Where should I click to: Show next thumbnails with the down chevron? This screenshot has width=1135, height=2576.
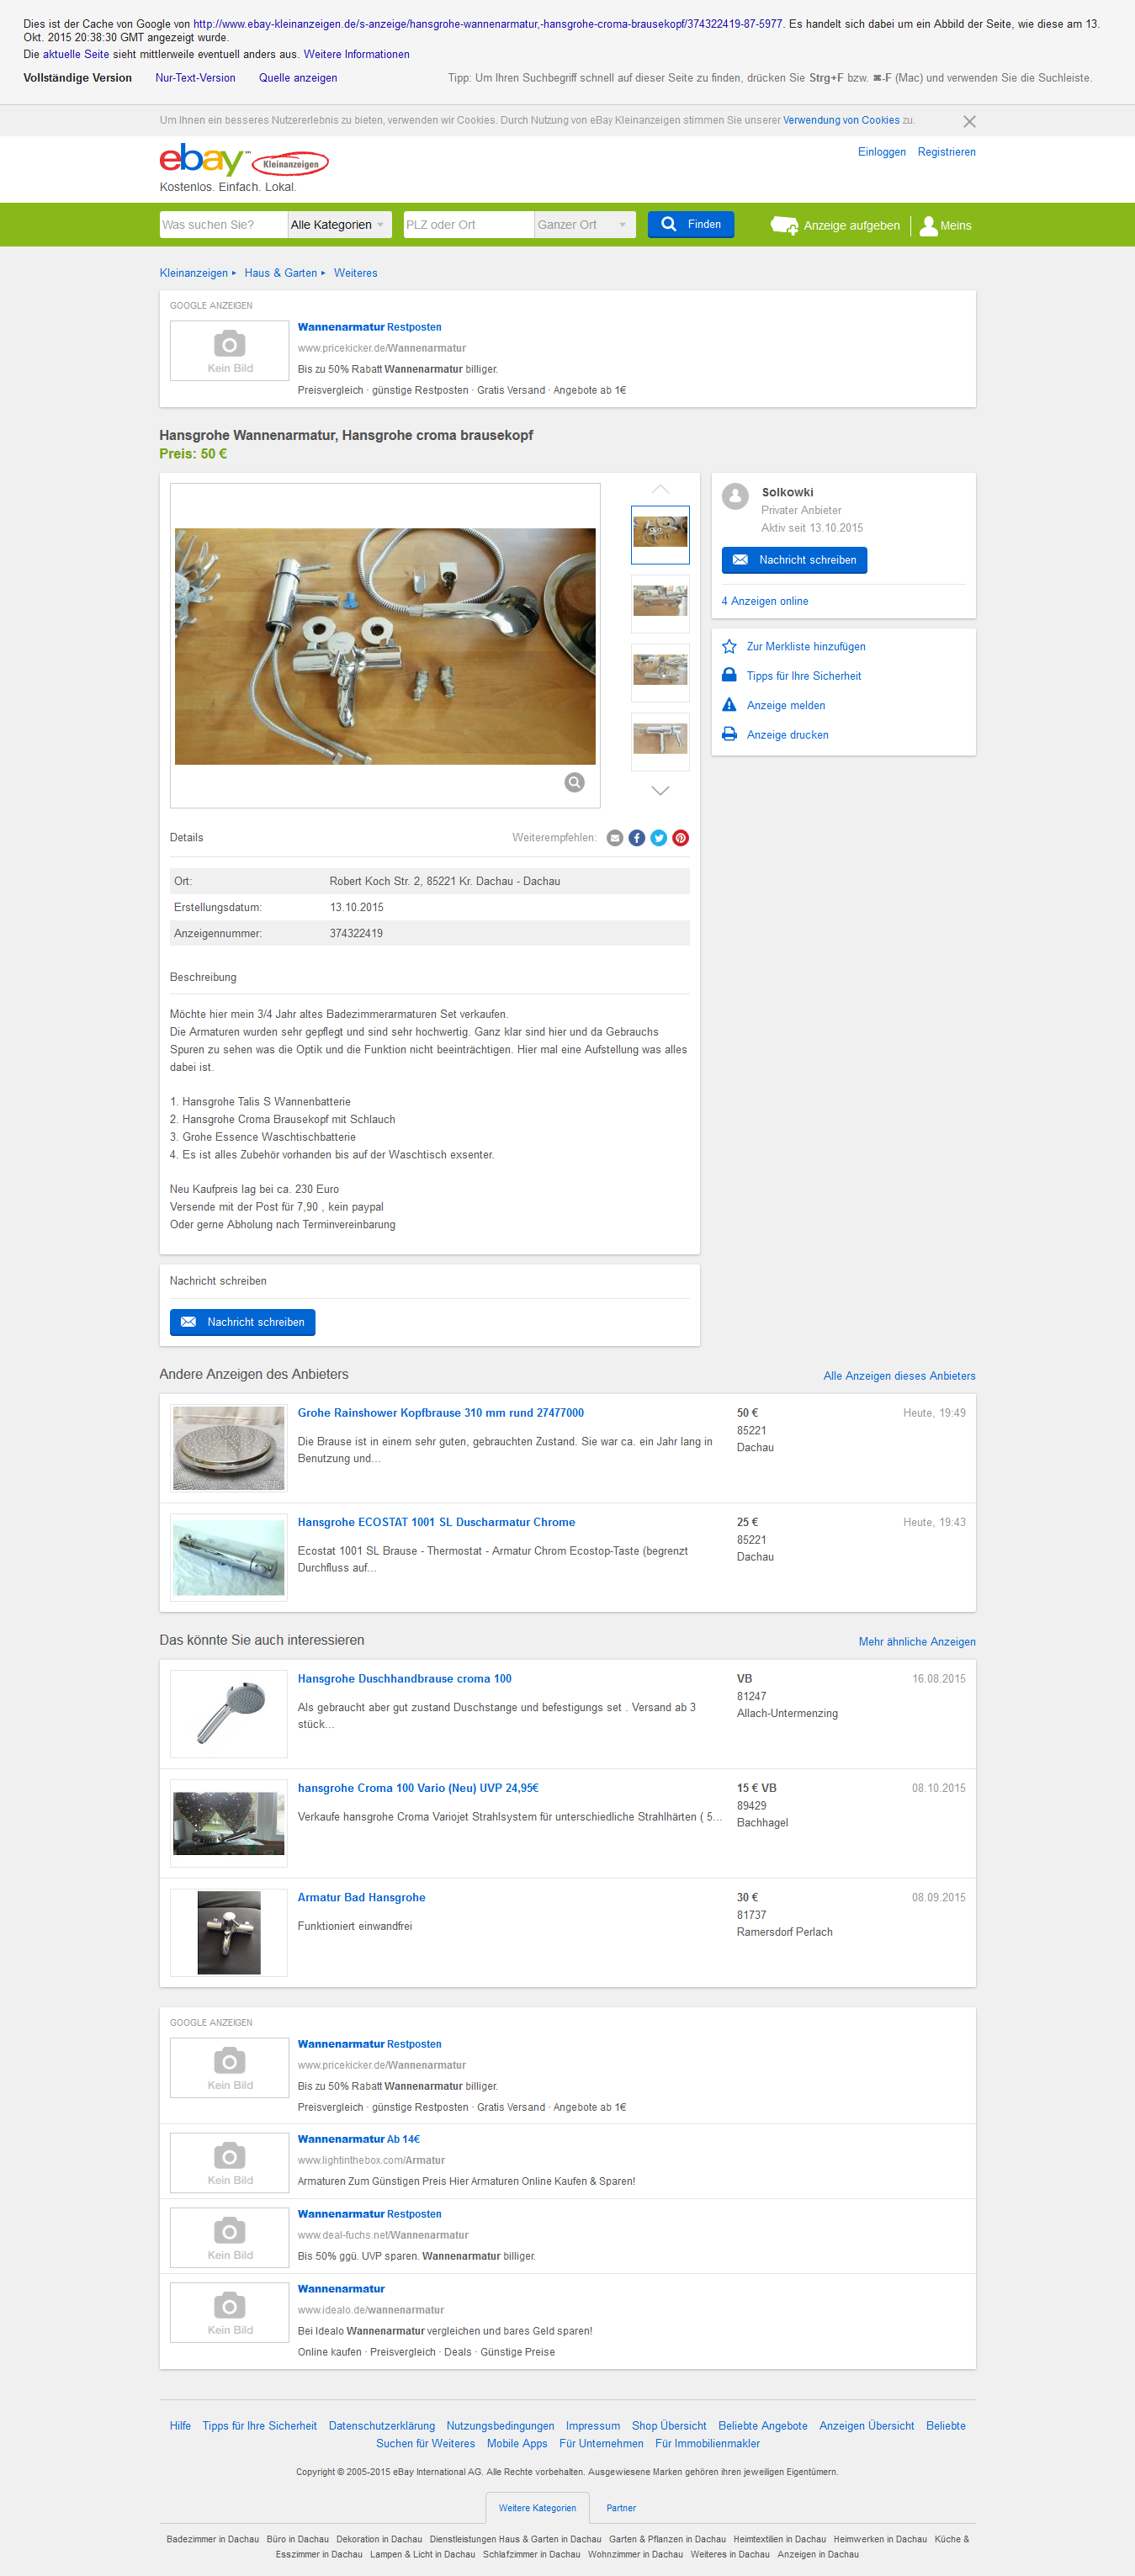(x=660, y=790)
